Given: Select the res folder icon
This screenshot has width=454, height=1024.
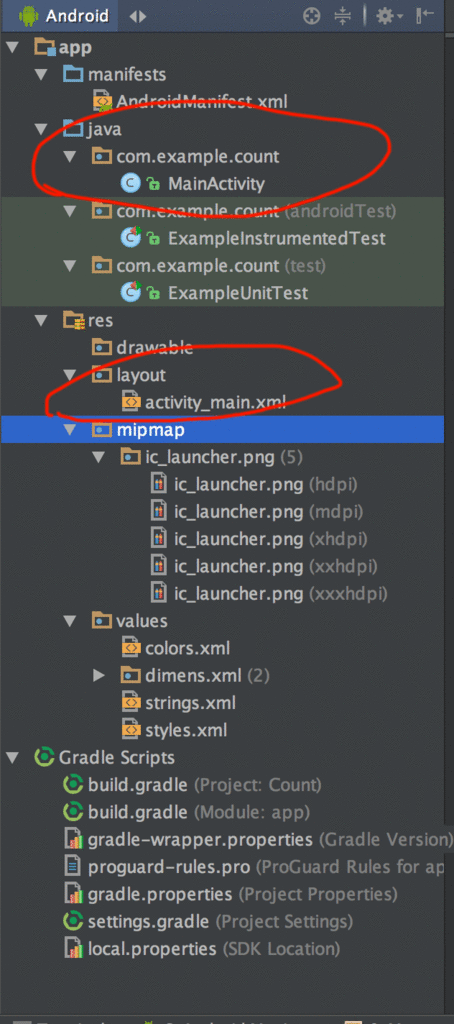Looking at the screenshot, I should point(72,321).
